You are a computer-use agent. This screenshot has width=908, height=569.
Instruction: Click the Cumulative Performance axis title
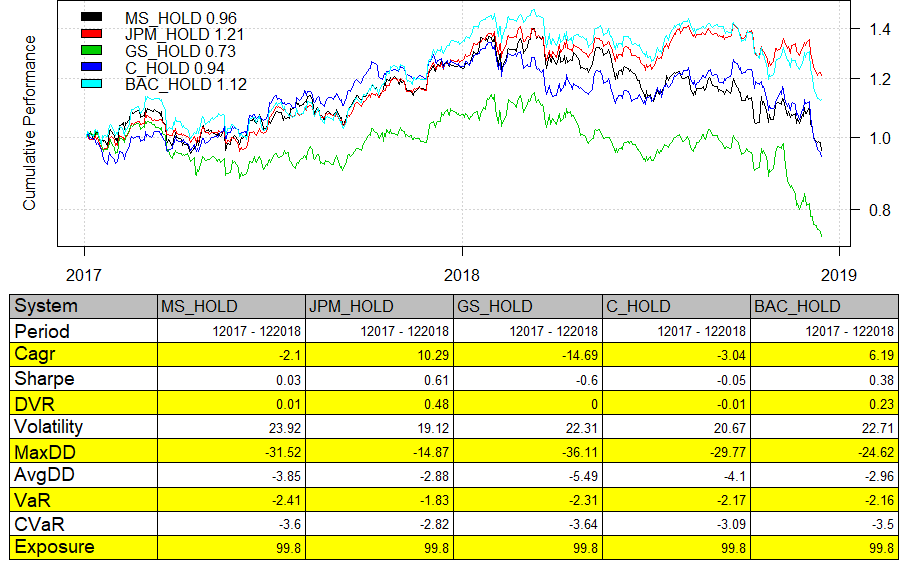pyautogui.click(x=29, y=123)
